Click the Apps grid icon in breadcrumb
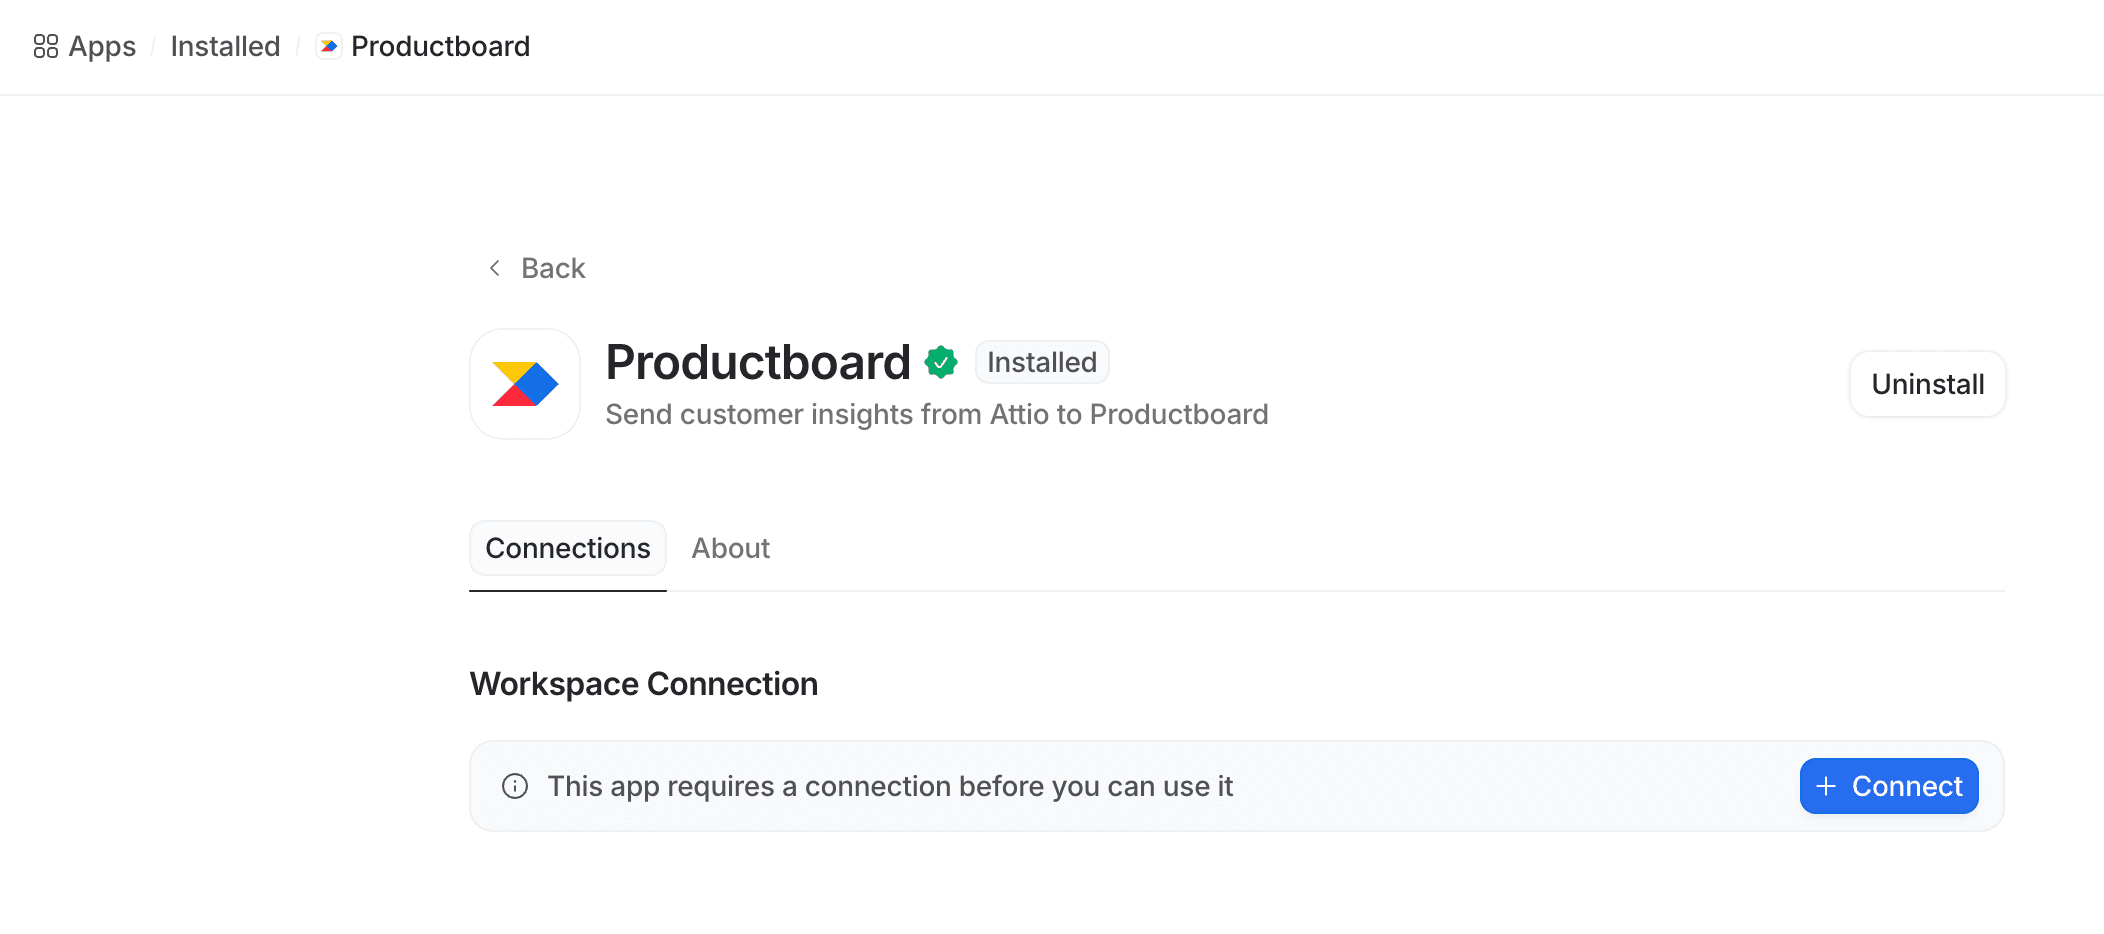This screenshot has height=934, width=2104. pyautogui.click(x=44, y=46)
